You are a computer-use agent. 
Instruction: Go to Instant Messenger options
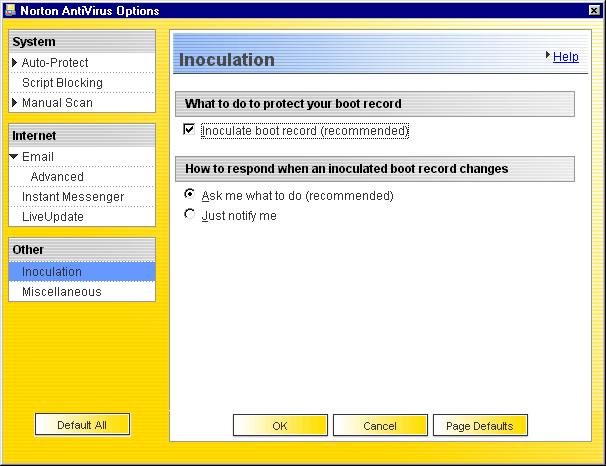click(73, 197)
